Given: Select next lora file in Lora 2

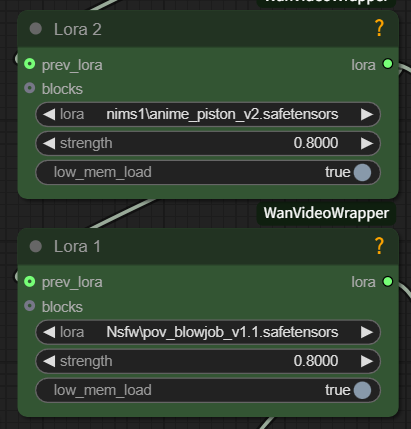Looking at the screenshot, I should point(367,114).
